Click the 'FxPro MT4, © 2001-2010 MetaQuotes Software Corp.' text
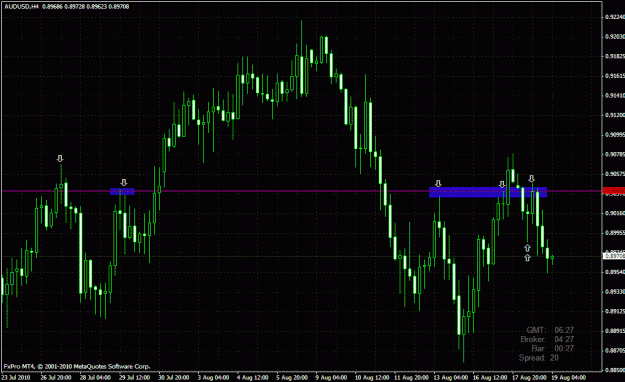 point(77,366)
